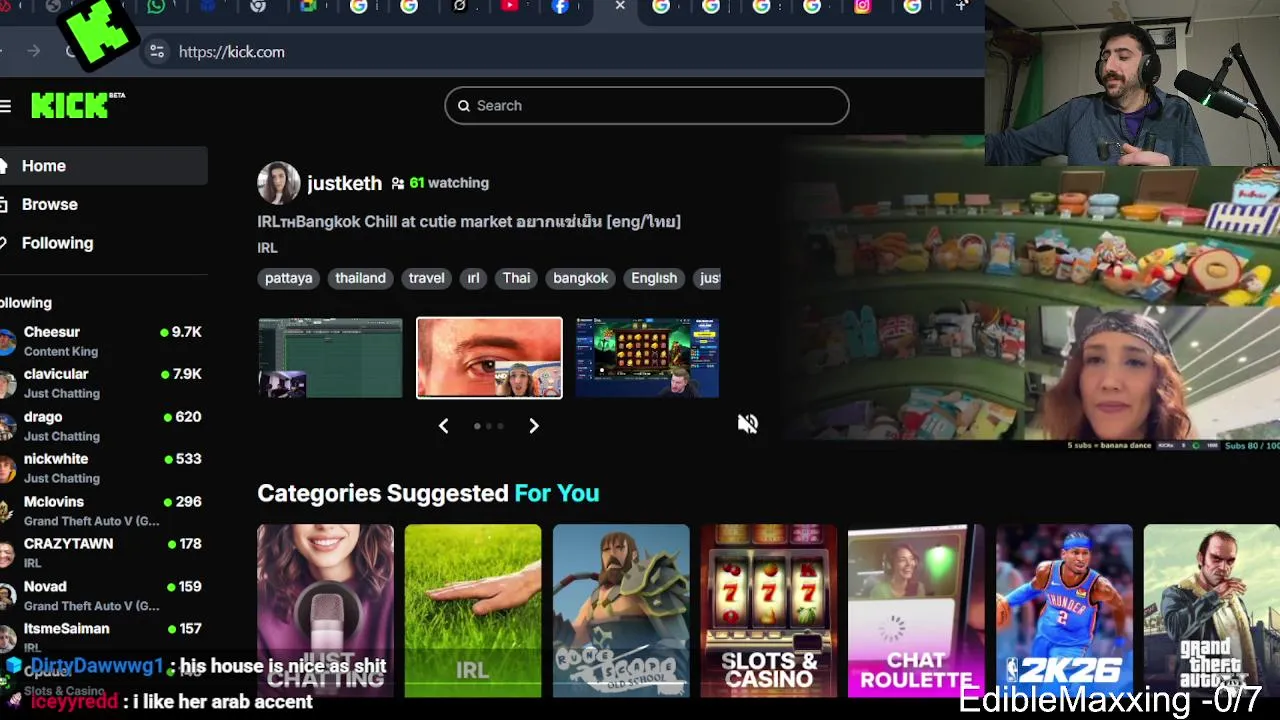Open NBA 2K26 category card
Viewport: 1280px width, 720px height.
point(1064,610)
